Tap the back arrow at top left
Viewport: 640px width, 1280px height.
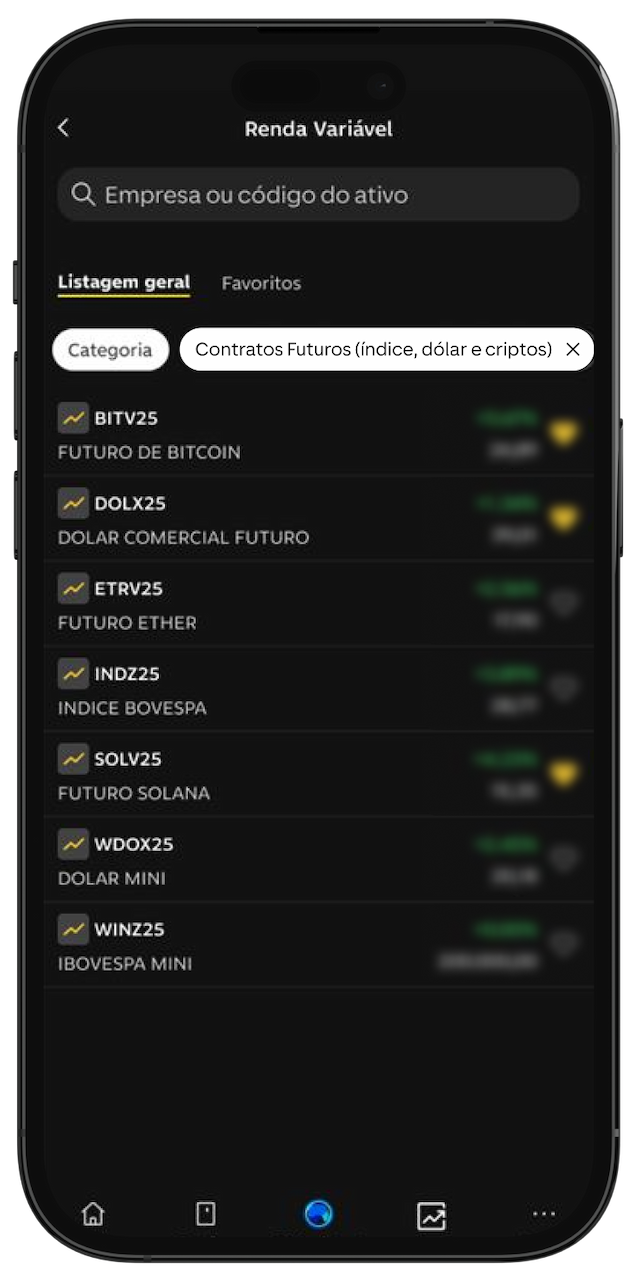click(x=63, y=128)
